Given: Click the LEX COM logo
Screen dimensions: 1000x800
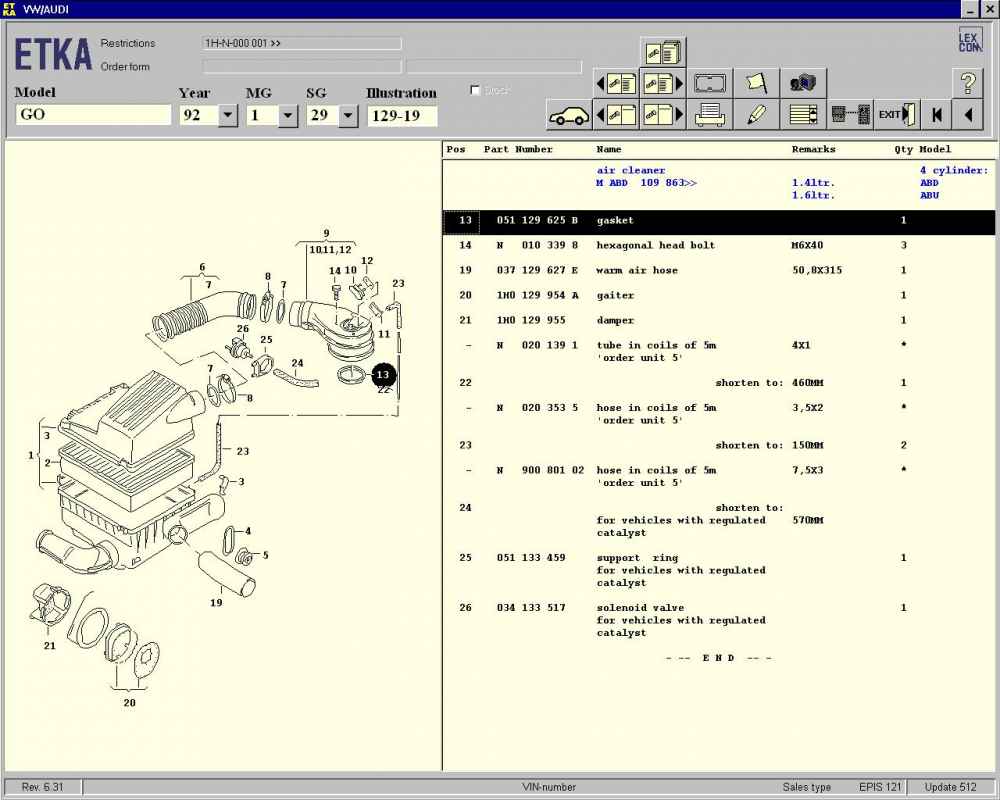Looking at the screenshot, I should (970, 40).
